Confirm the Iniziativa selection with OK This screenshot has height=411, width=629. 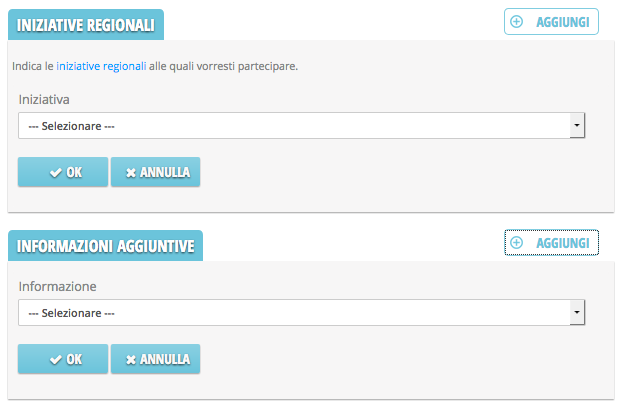(63, 172)
